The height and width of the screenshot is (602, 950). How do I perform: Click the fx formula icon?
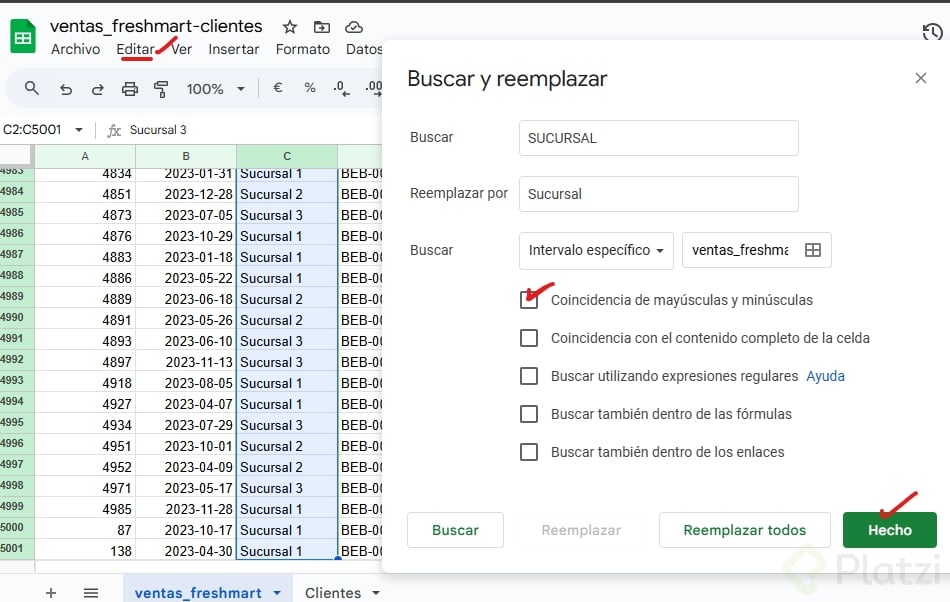click(x=114, y=130)
